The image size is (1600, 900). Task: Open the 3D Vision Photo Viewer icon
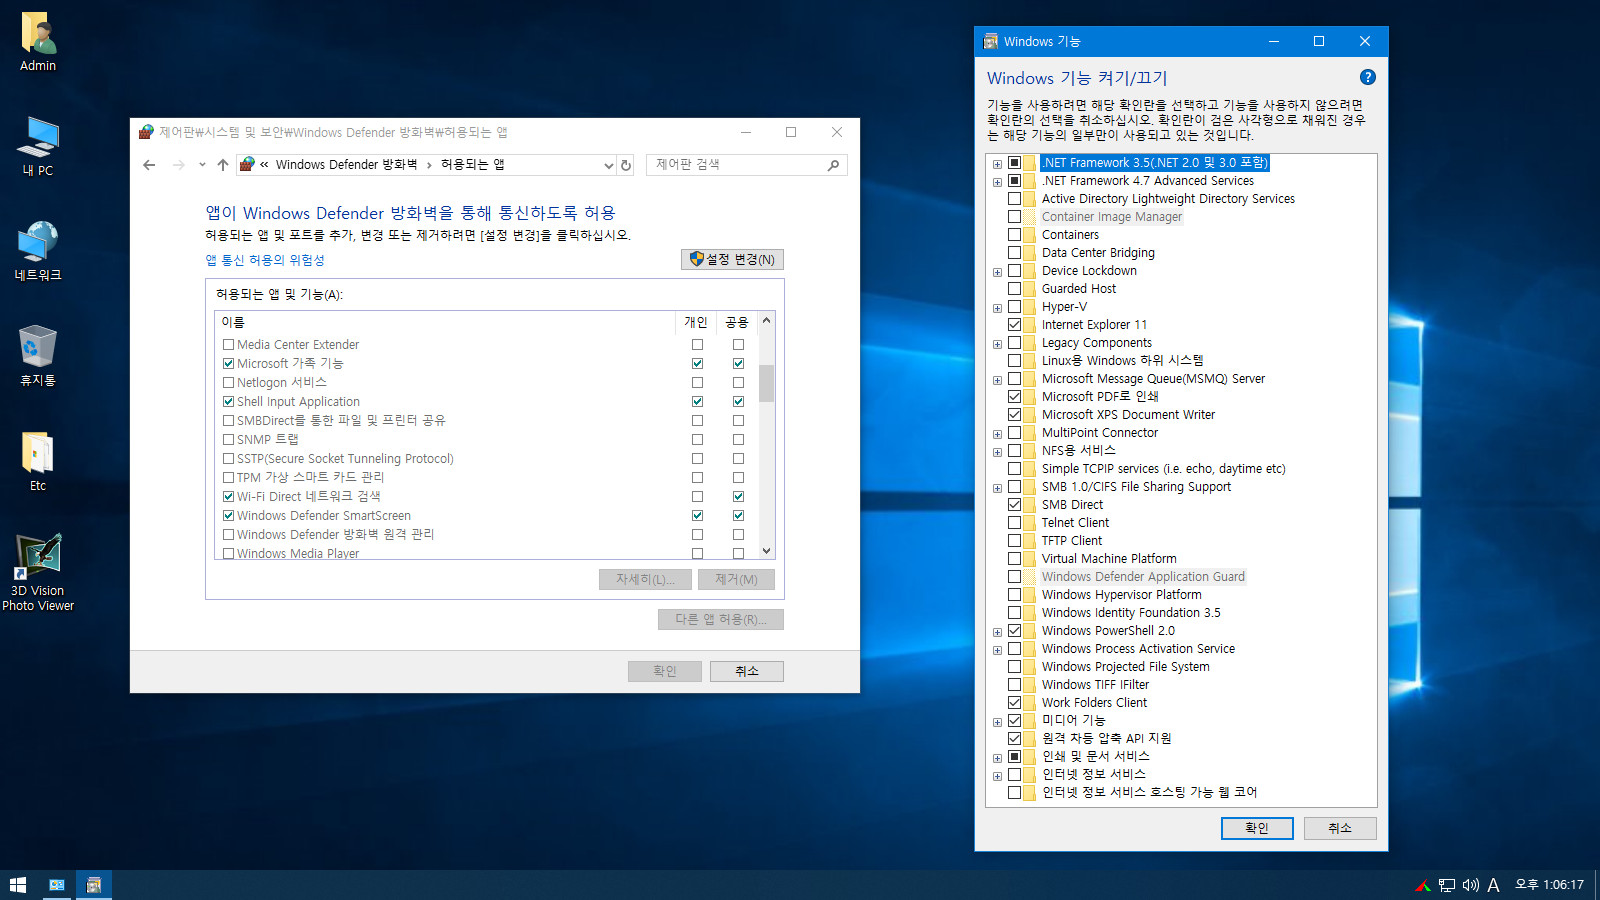pyautogui.click(x=38, y=573)
